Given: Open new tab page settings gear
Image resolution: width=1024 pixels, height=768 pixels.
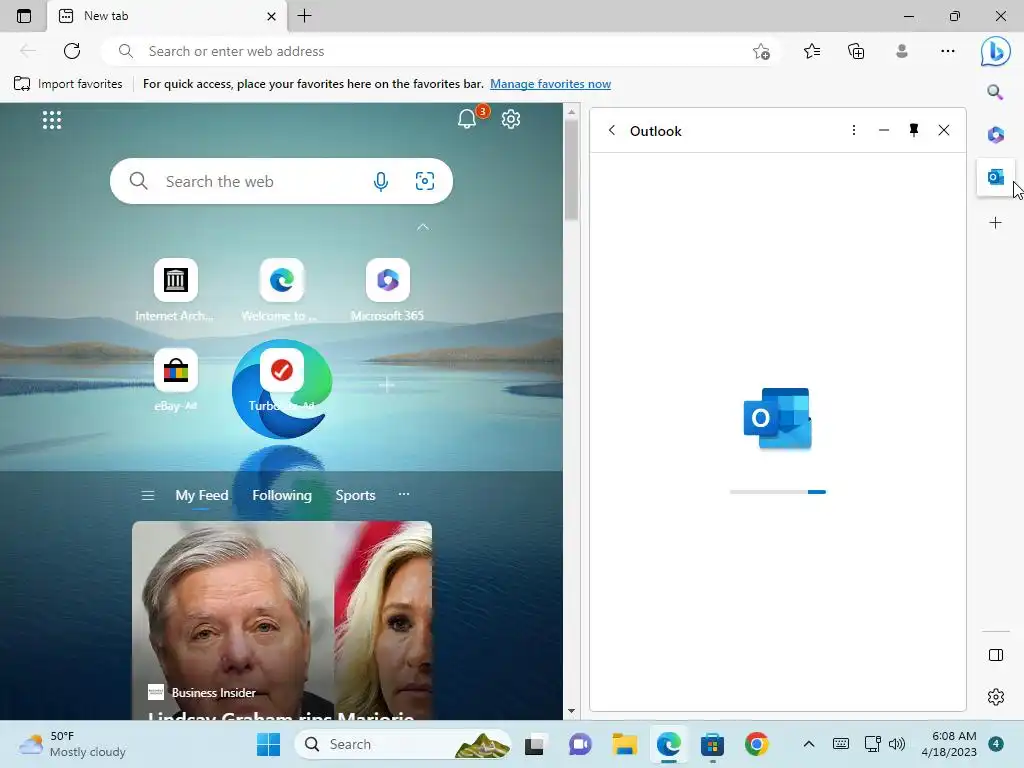Looking at the screenshot, I should (511, 119).
